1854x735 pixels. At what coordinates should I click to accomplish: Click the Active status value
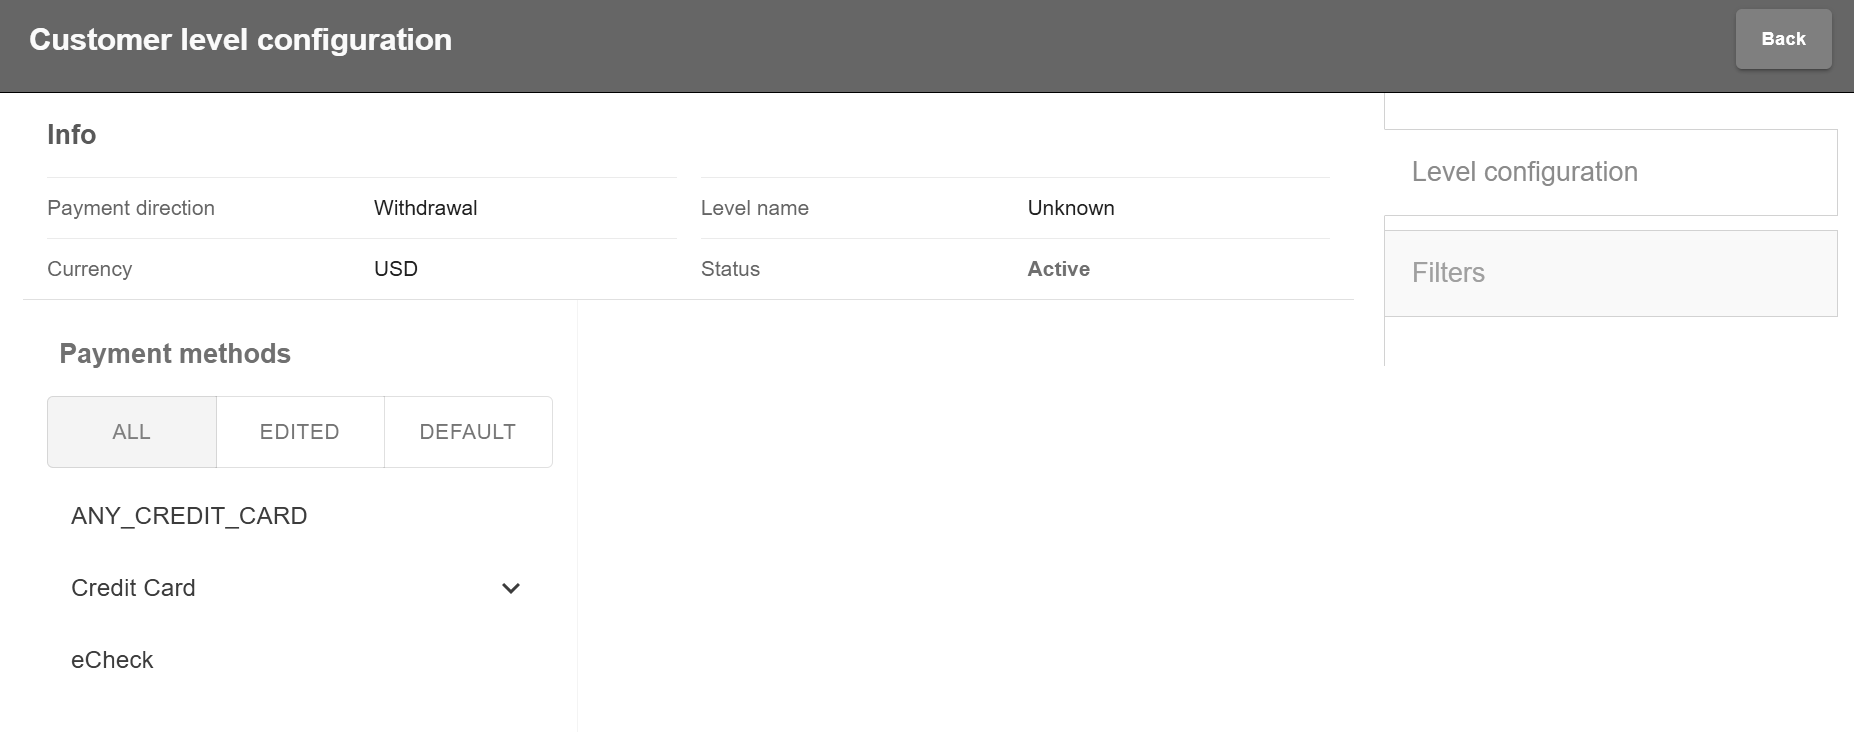click(x=1058, y=269)
